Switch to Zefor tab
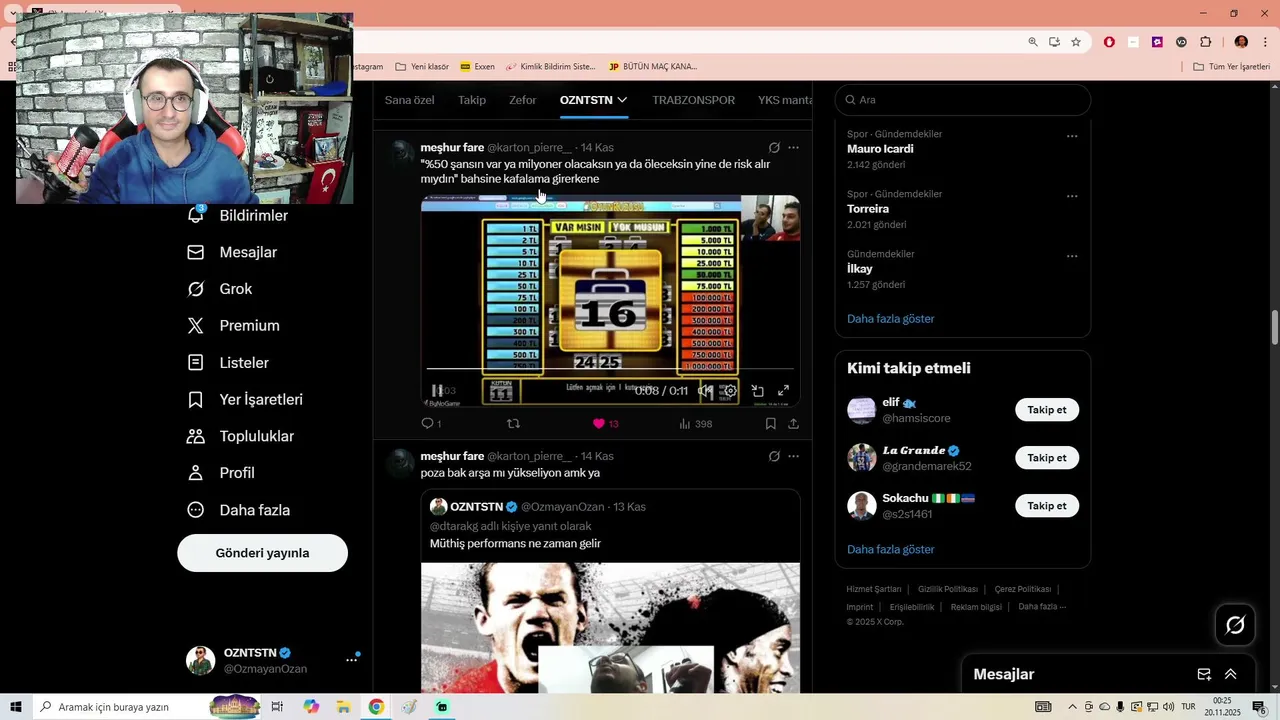 pos(522,100)
